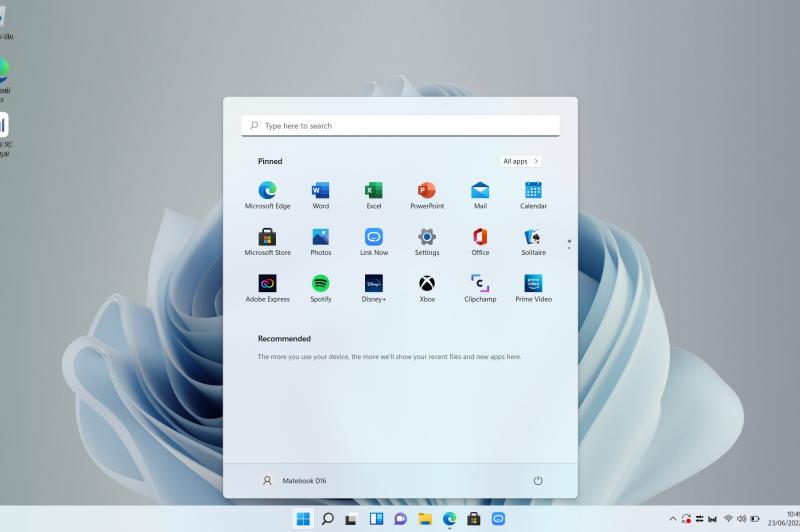Open the pinned Calendar app
This screenshot has width=800, height=532.
click(533, 195)
